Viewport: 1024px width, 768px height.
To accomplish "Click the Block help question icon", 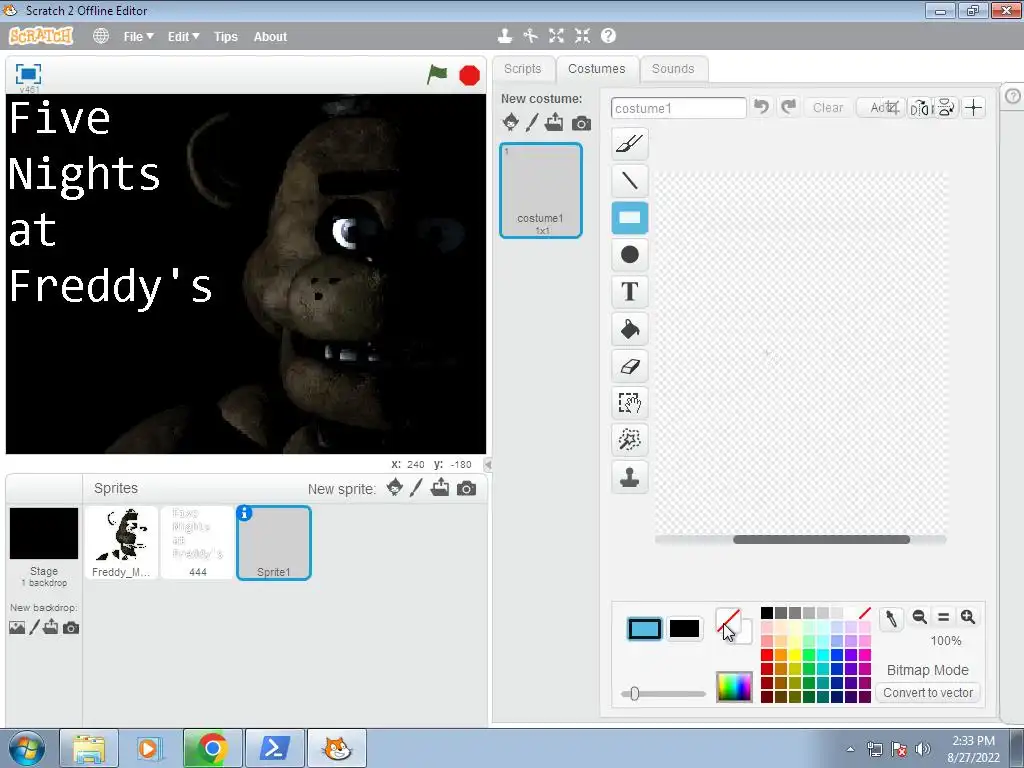I will click(x=608, y=36).
